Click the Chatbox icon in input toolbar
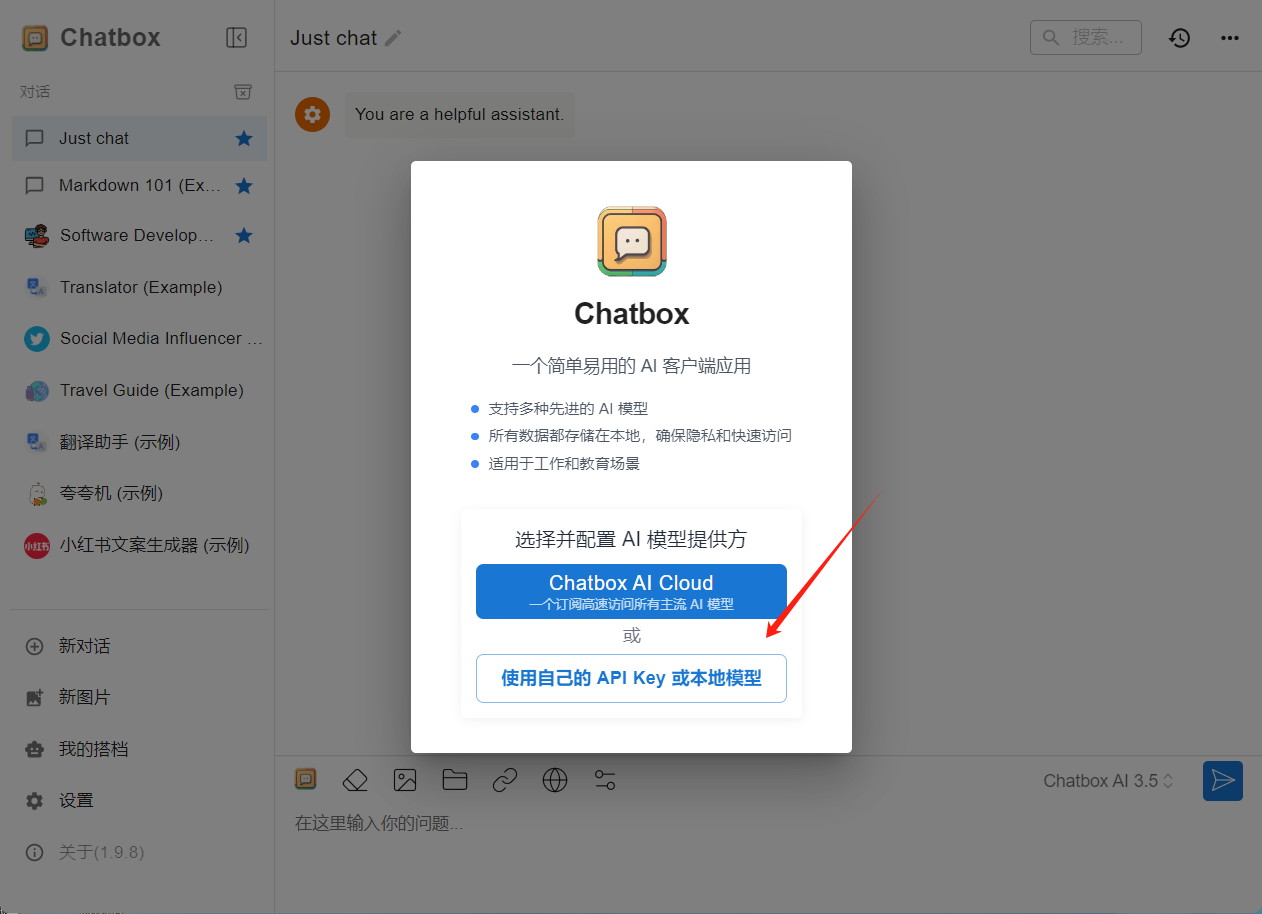 coord(306,779)
